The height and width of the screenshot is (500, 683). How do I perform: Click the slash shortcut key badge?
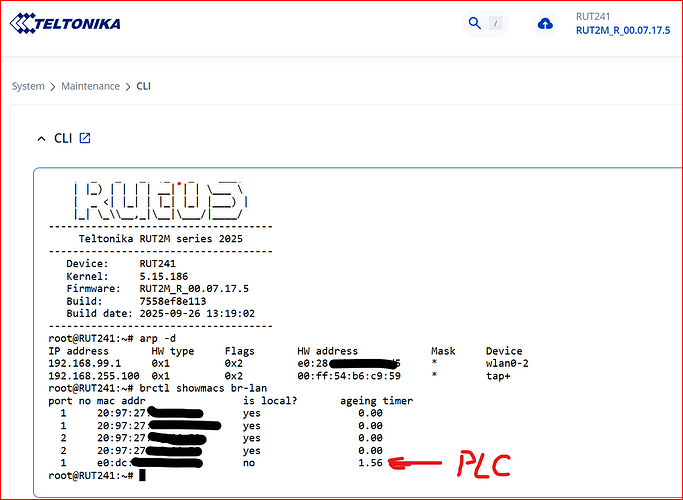point(496,23)
